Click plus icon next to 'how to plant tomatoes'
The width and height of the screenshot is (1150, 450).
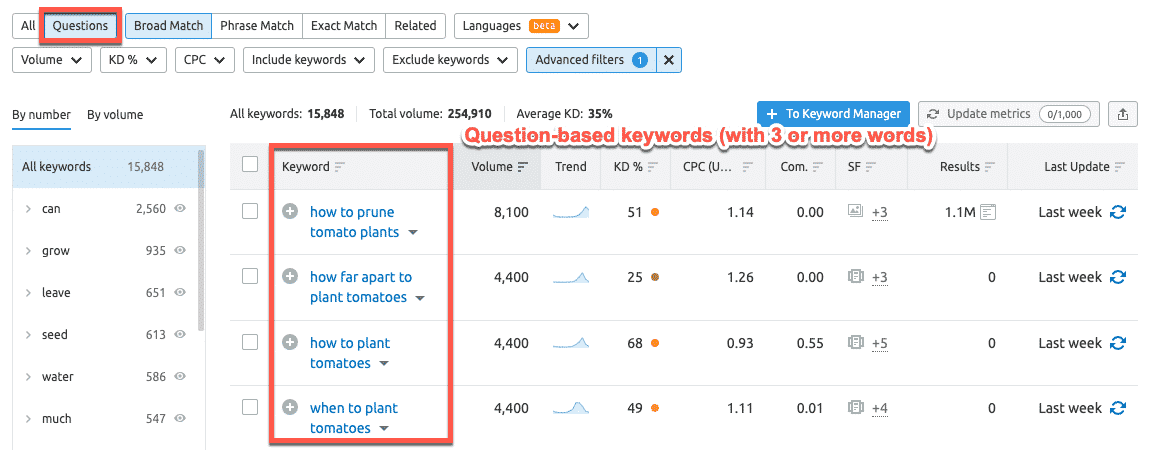click(290, 343)
